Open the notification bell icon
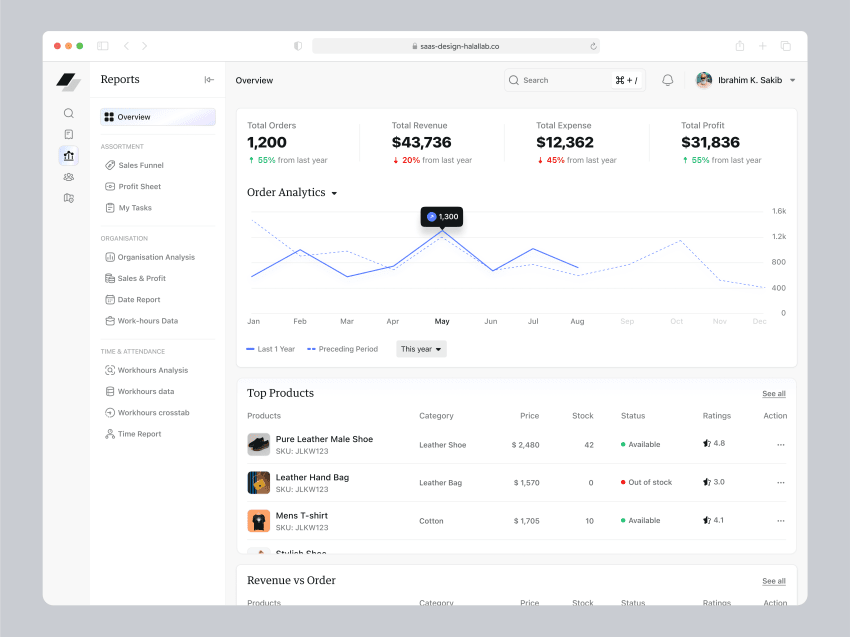The image size is (850, 637). (667, 80)
